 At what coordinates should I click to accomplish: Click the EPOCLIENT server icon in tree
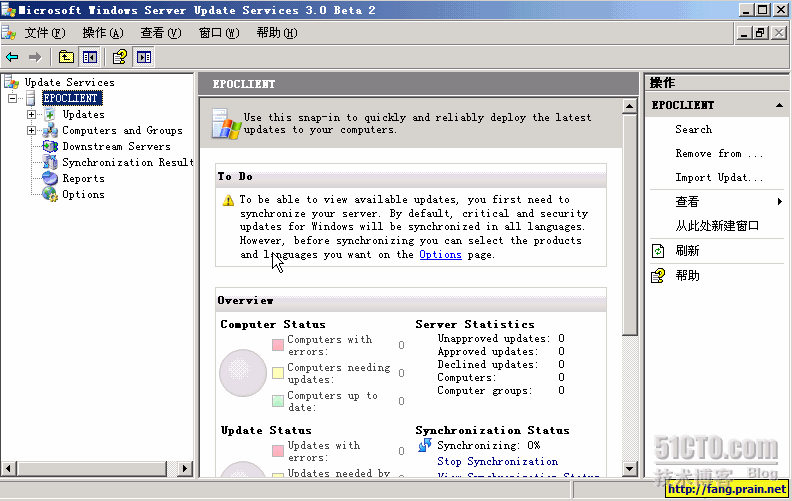[31, 98]
